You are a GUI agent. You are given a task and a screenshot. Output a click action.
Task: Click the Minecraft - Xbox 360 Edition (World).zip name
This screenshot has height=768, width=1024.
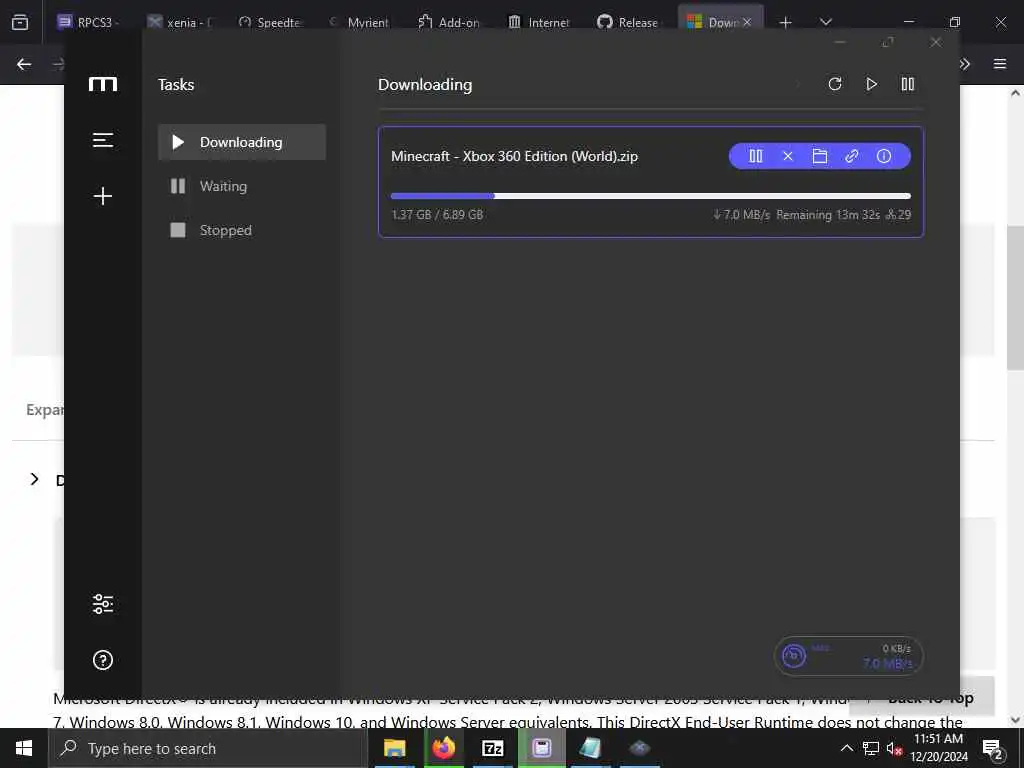(515, 156)
